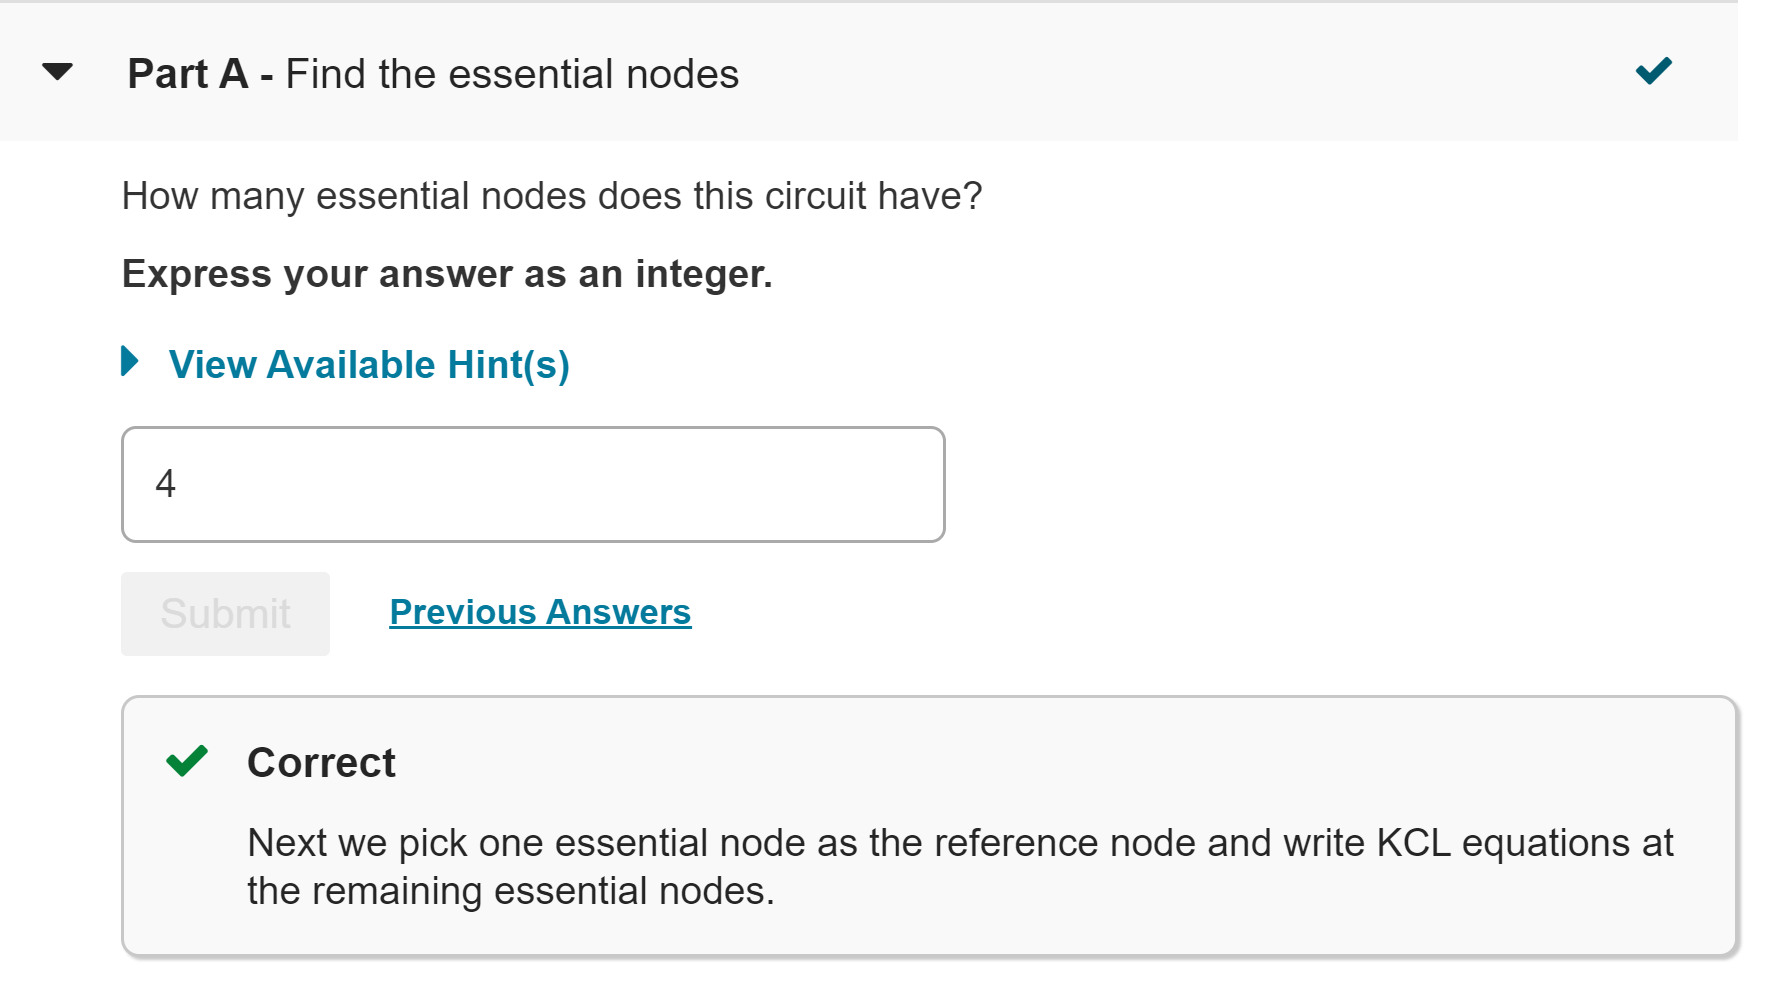Click the Submit button

tap(224, 613)
